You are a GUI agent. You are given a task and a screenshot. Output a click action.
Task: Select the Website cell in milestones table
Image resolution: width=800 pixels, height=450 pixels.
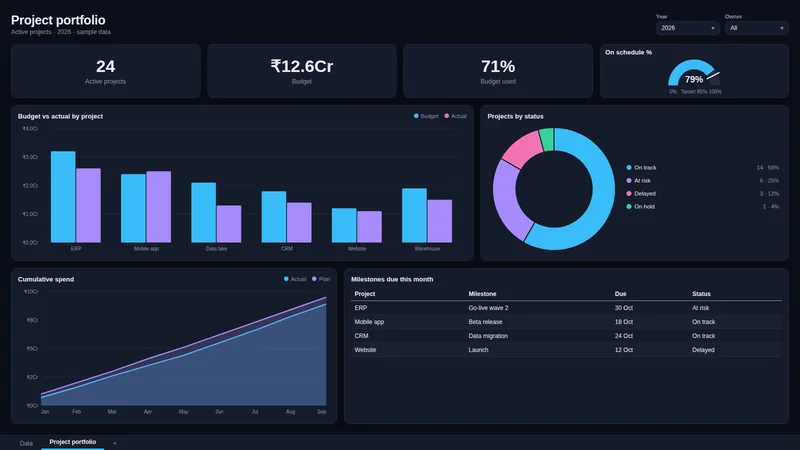pos(365,350)
